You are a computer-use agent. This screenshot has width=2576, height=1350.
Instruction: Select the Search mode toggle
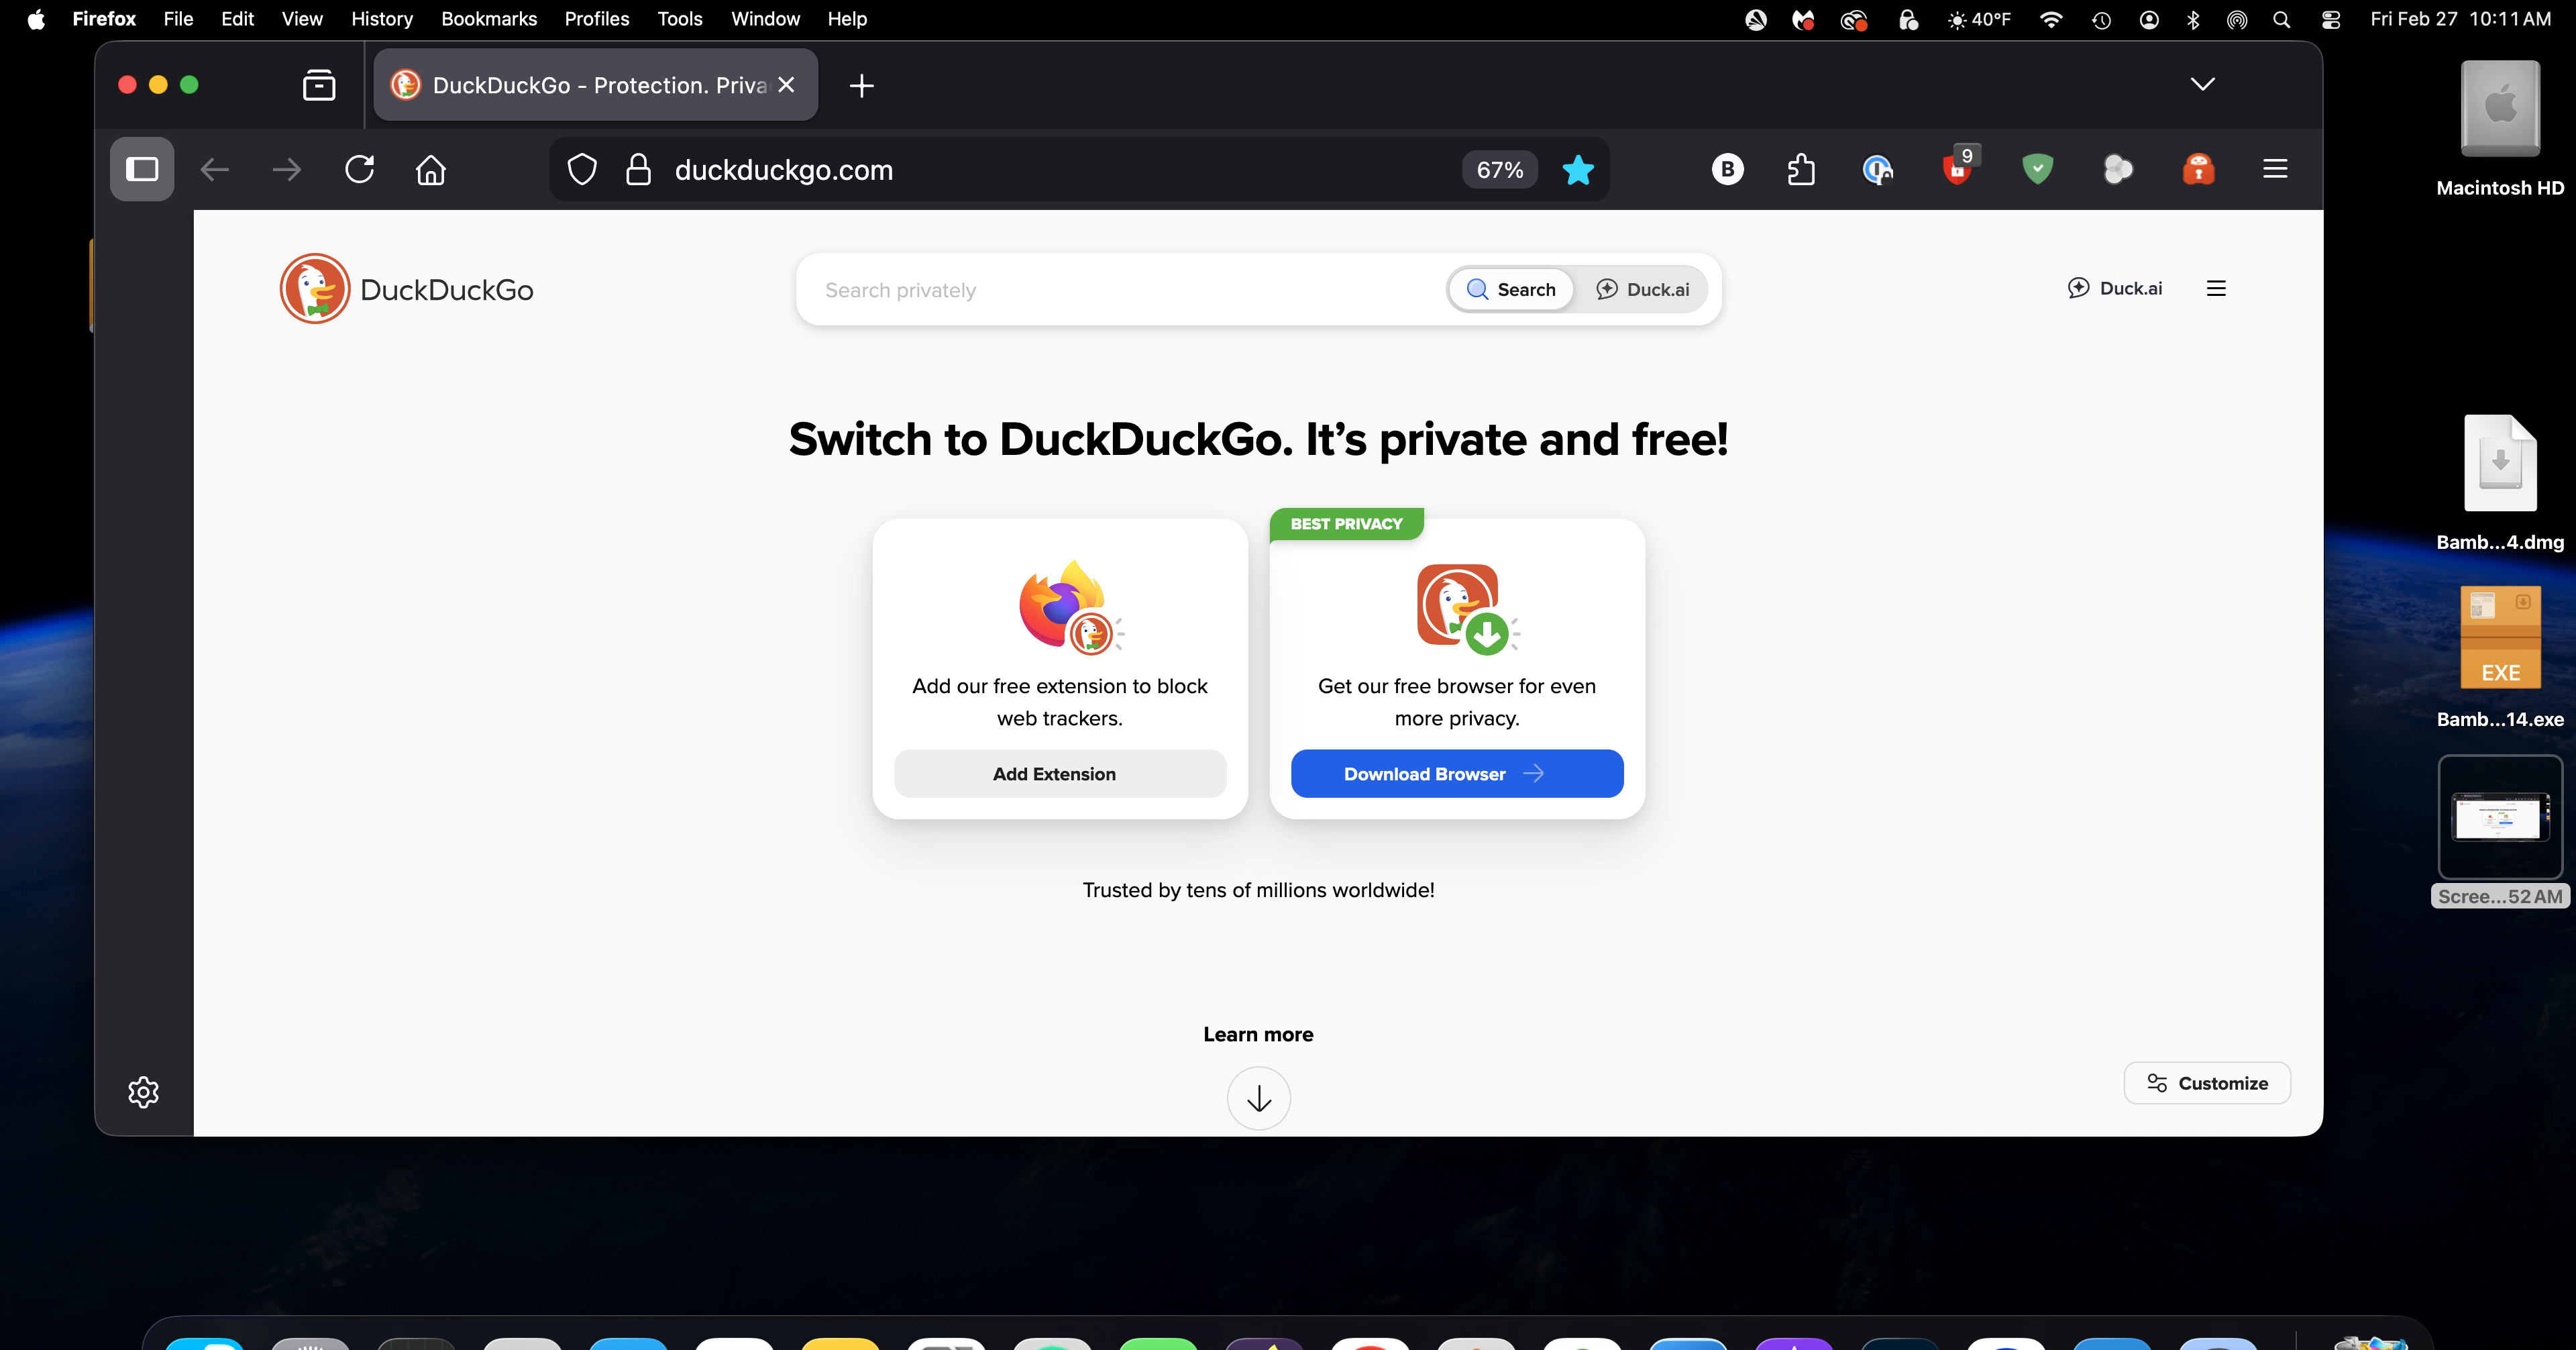click(1511, 289)
